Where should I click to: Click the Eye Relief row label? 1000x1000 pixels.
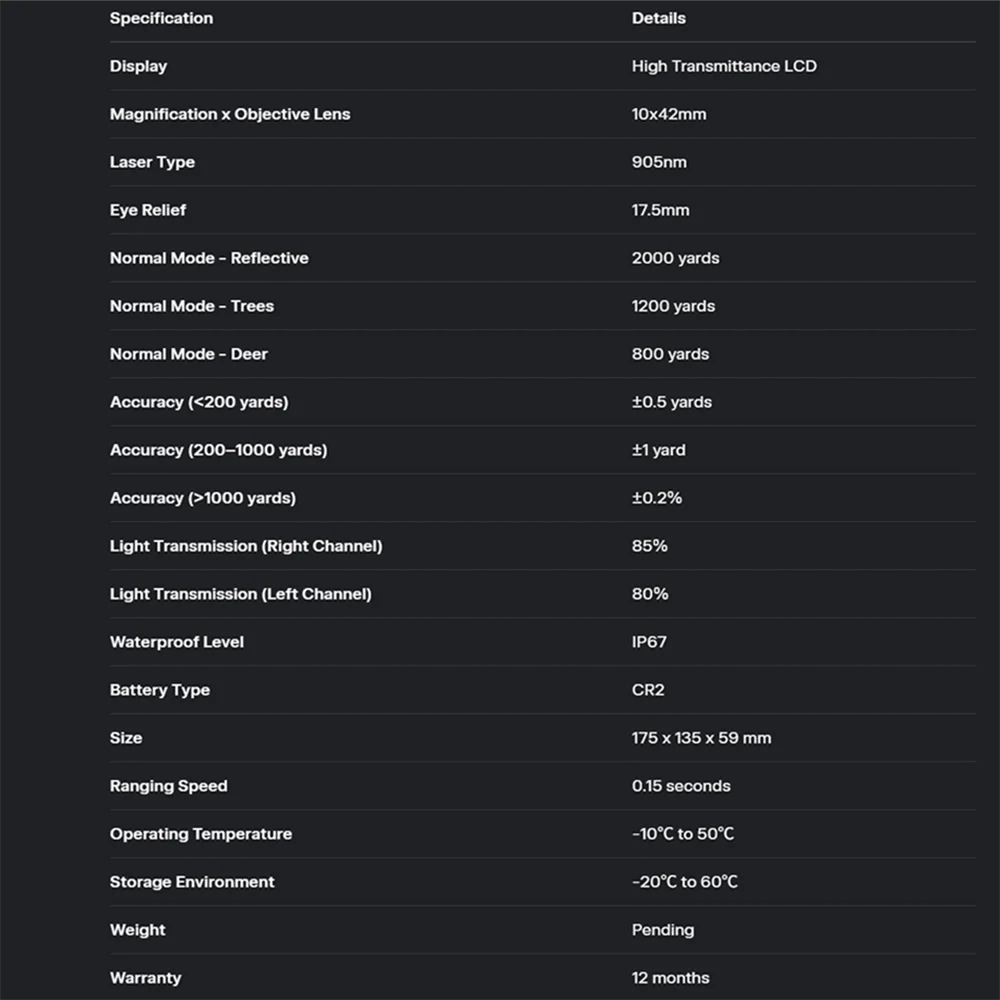pos(148,210)
